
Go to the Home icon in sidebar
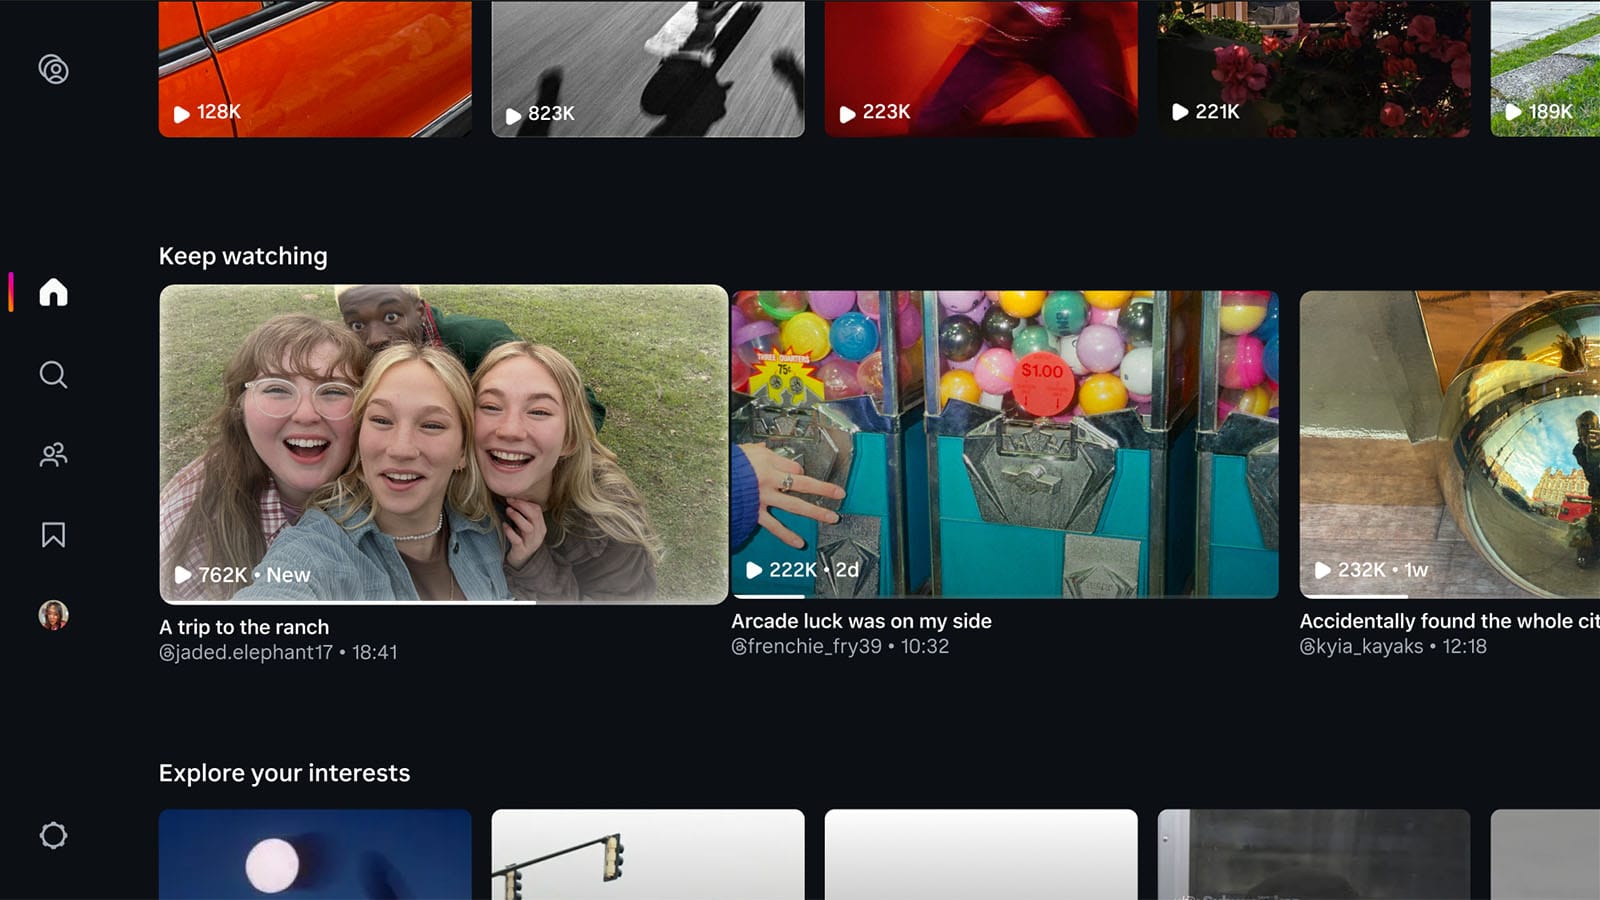point(53,292)
